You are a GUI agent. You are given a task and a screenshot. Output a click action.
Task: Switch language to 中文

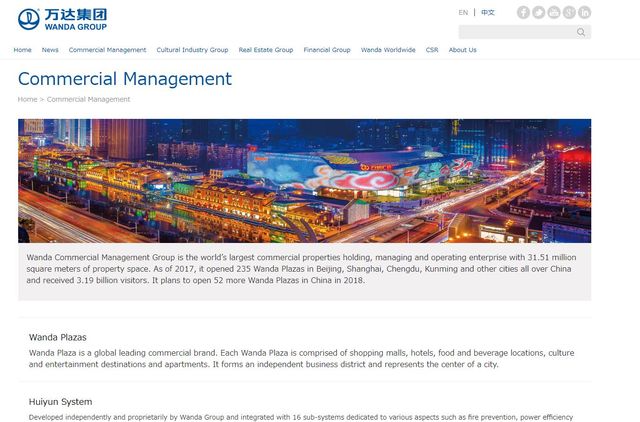click(x=488, y=13)
